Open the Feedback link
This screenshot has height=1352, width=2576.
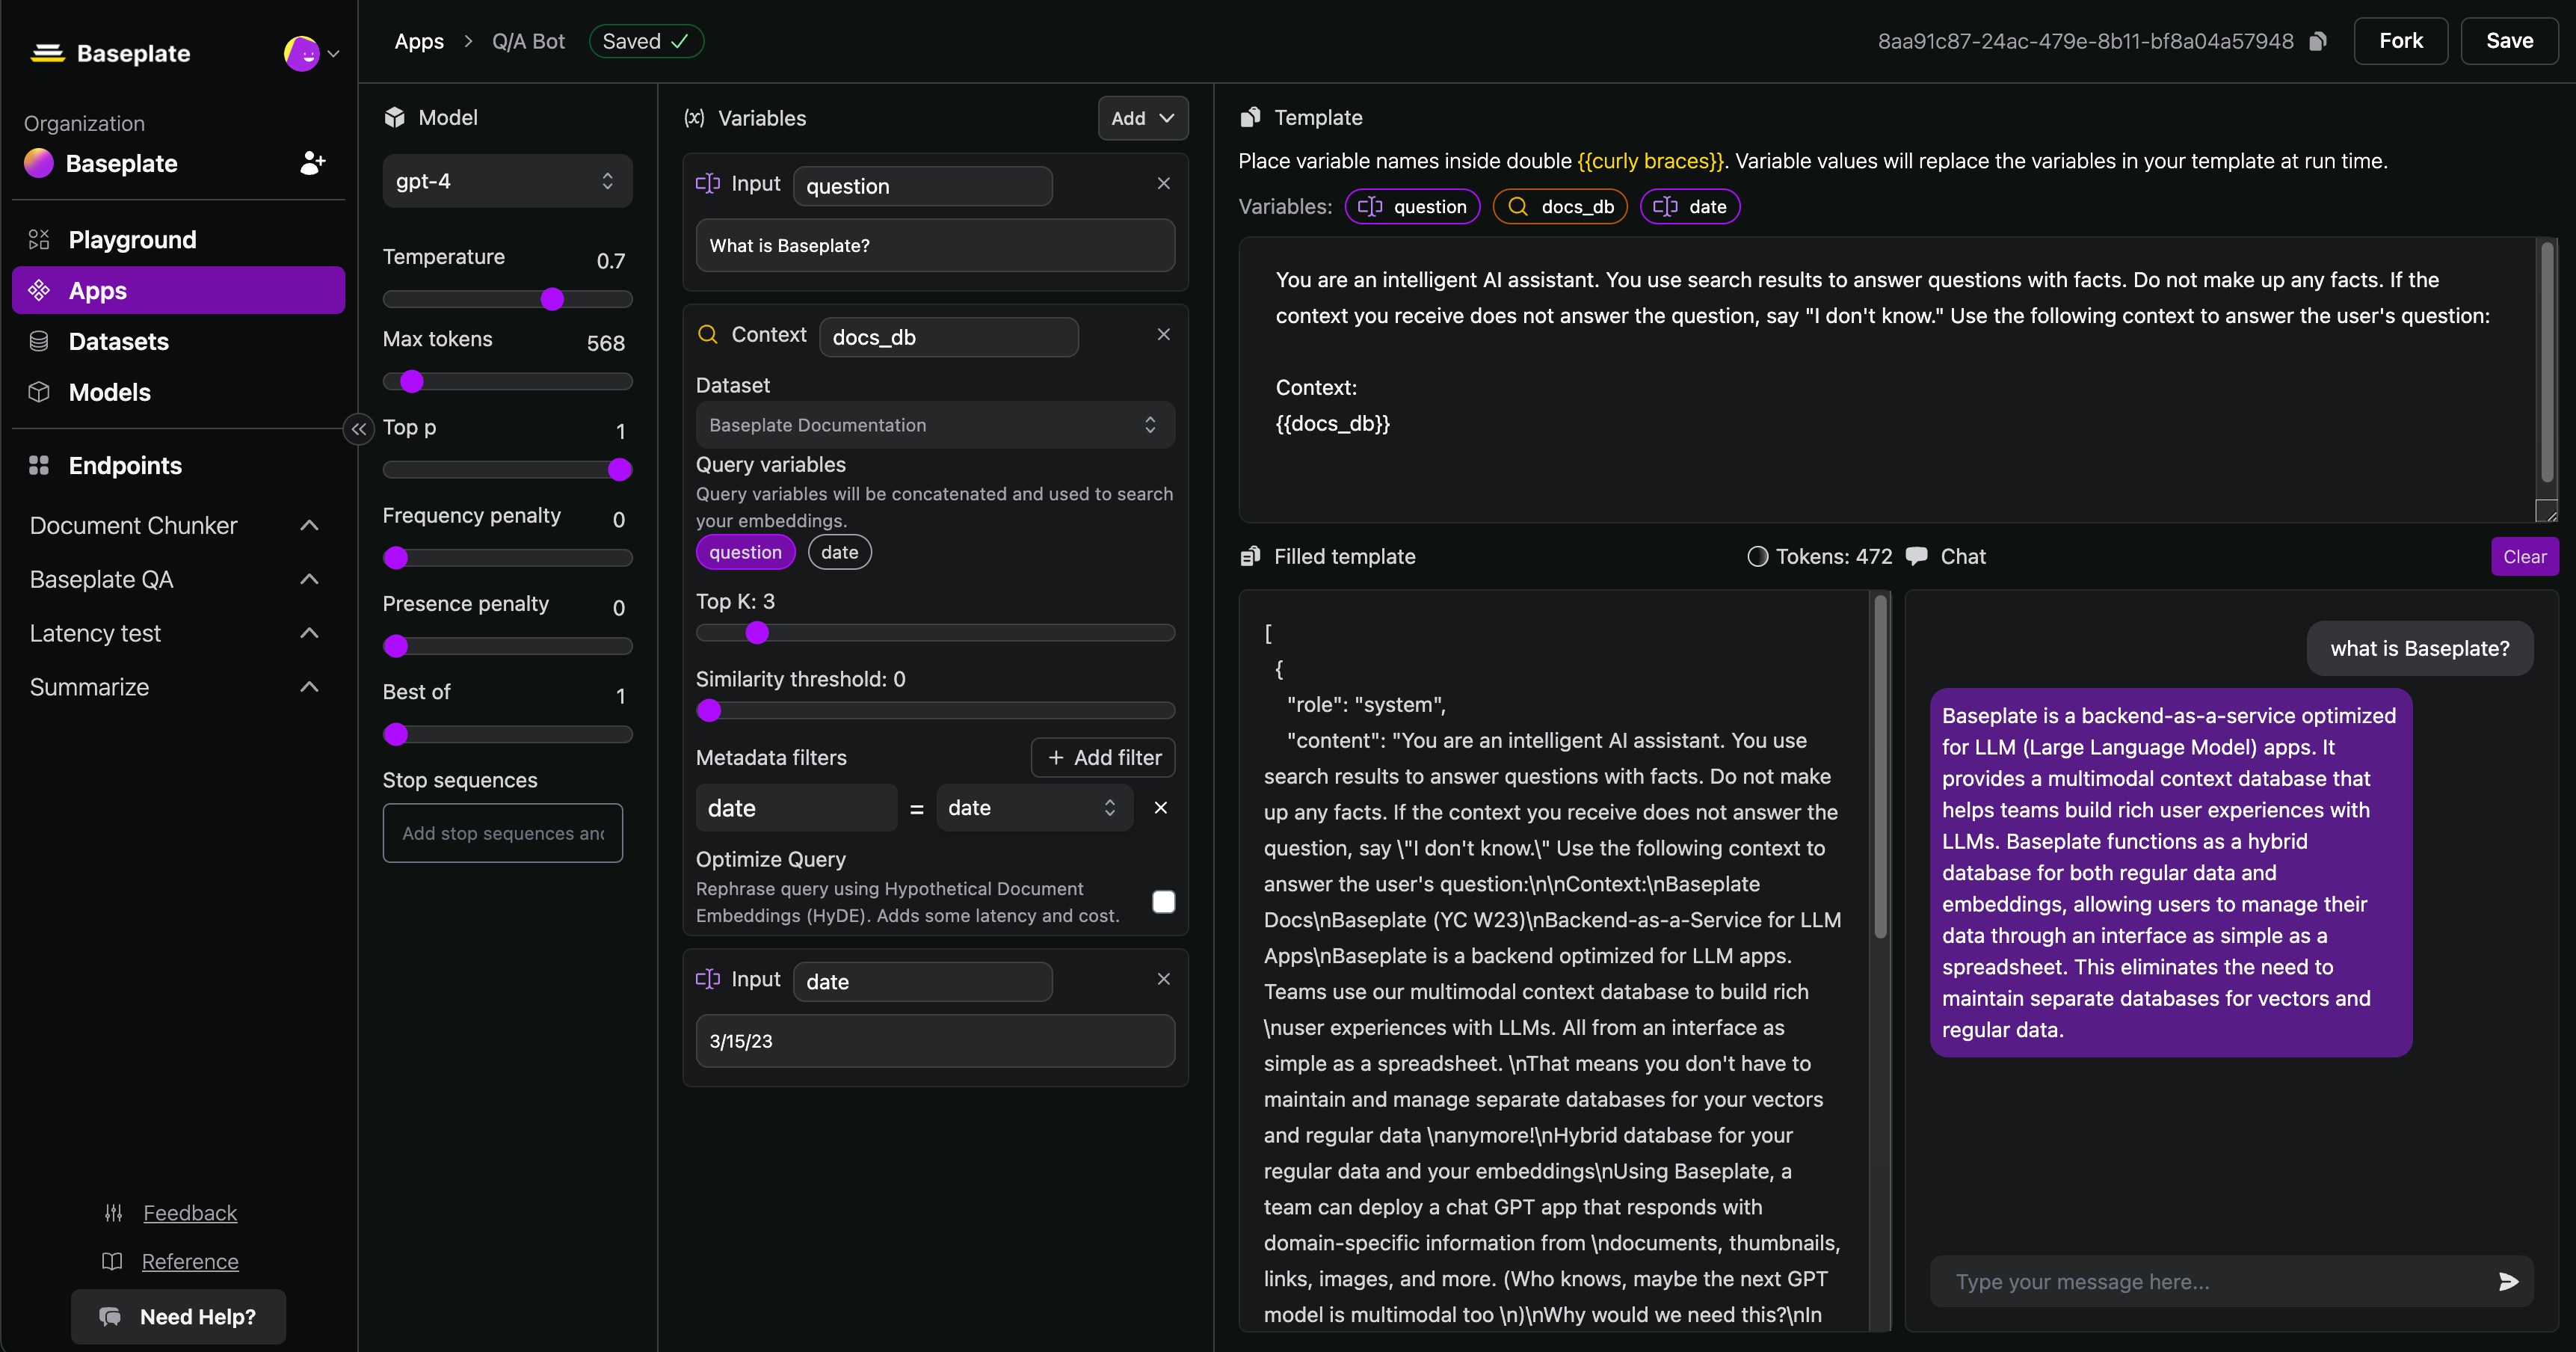coord(190,1213)
